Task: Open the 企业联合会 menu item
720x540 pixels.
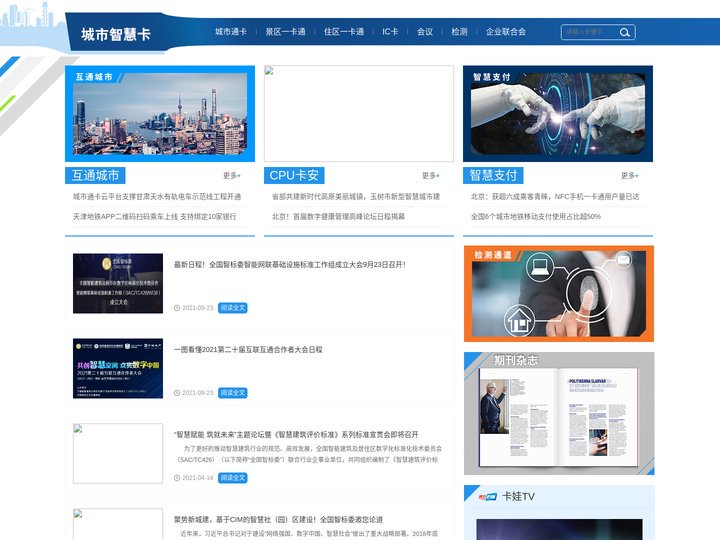Action: (506, 32)
